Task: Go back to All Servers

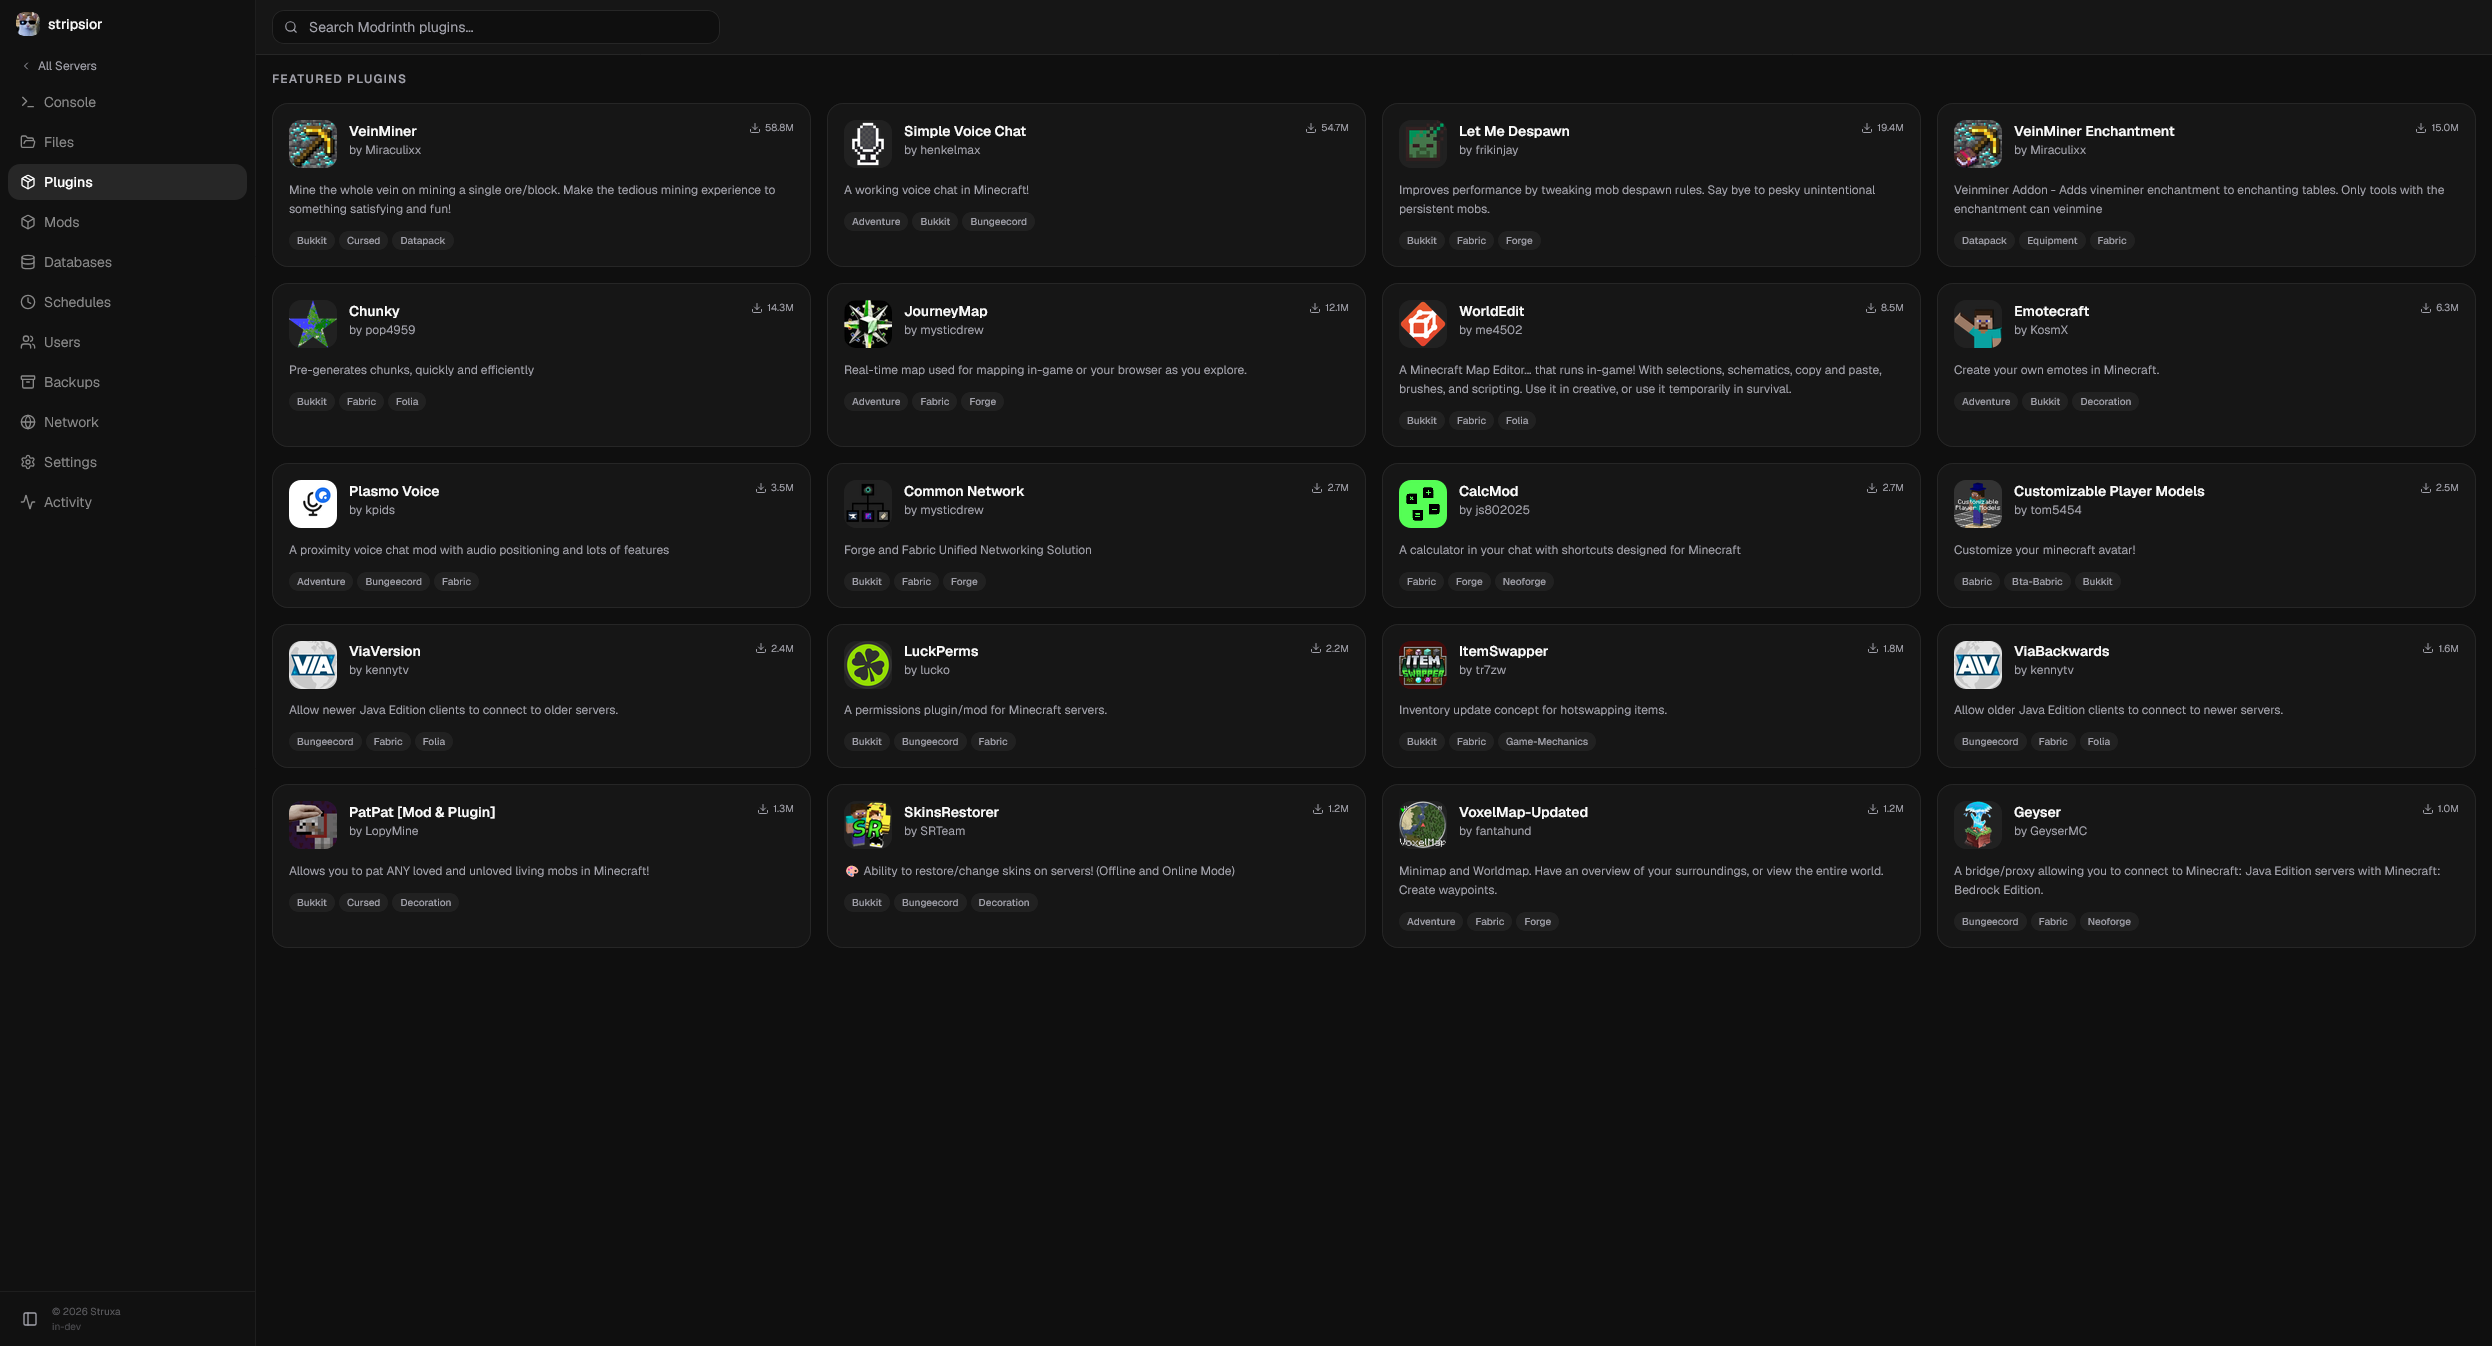Action: [60, 66]
